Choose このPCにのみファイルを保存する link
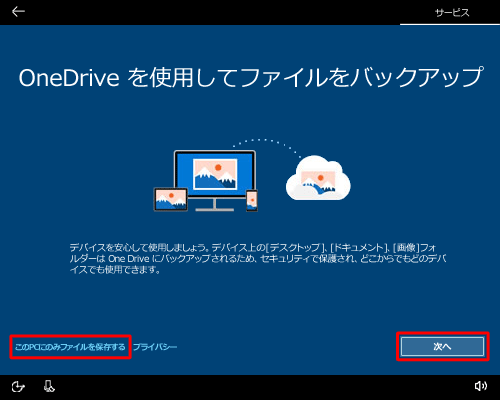This screenshot has width=500, height=400. [70, 347]
